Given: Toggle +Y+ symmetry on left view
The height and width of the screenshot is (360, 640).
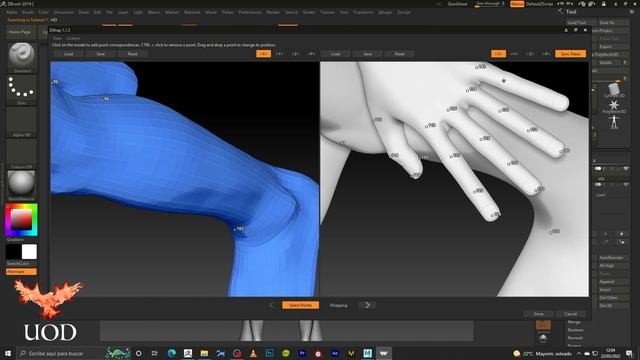Looking at the screenshot, I should [279, 54].
